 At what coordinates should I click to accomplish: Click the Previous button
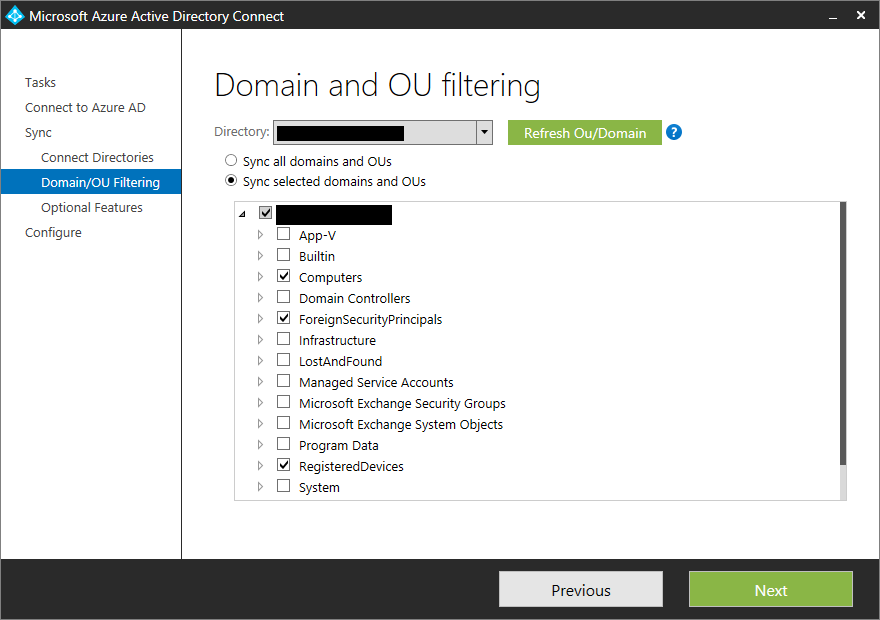point(581,589)
